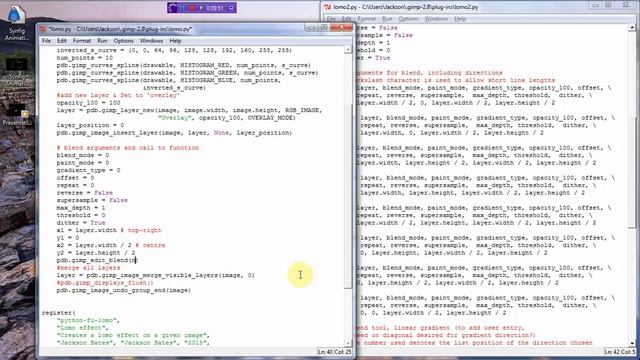Image resolution: width=640 pixels, height=360 pixels.
Task: Open File menu in lomo.py window
Action: pyautogui.click(x=46, y=41)
